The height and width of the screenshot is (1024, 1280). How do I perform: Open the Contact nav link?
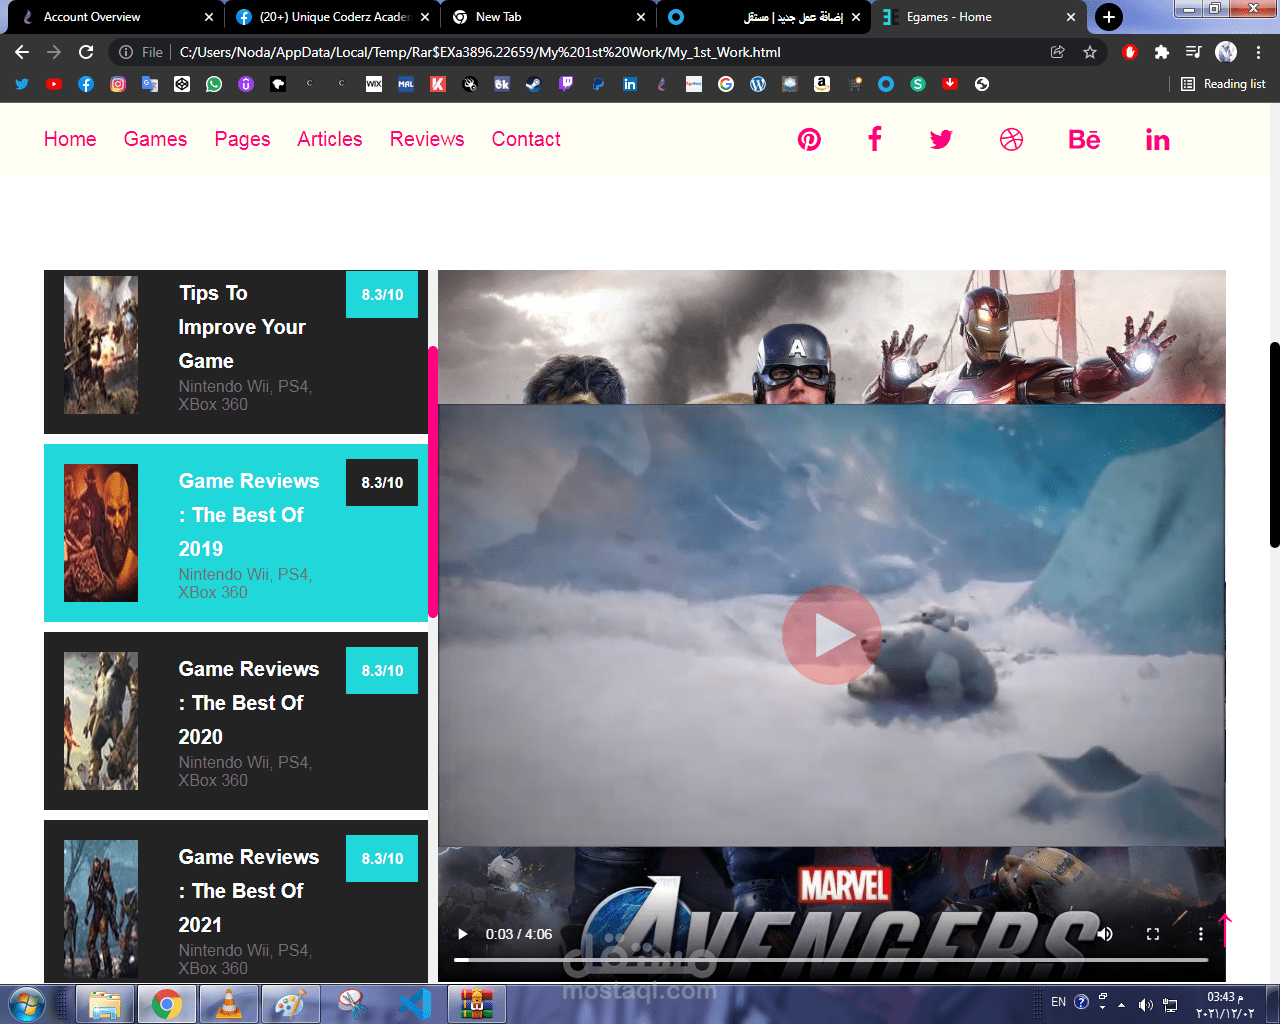526,139
